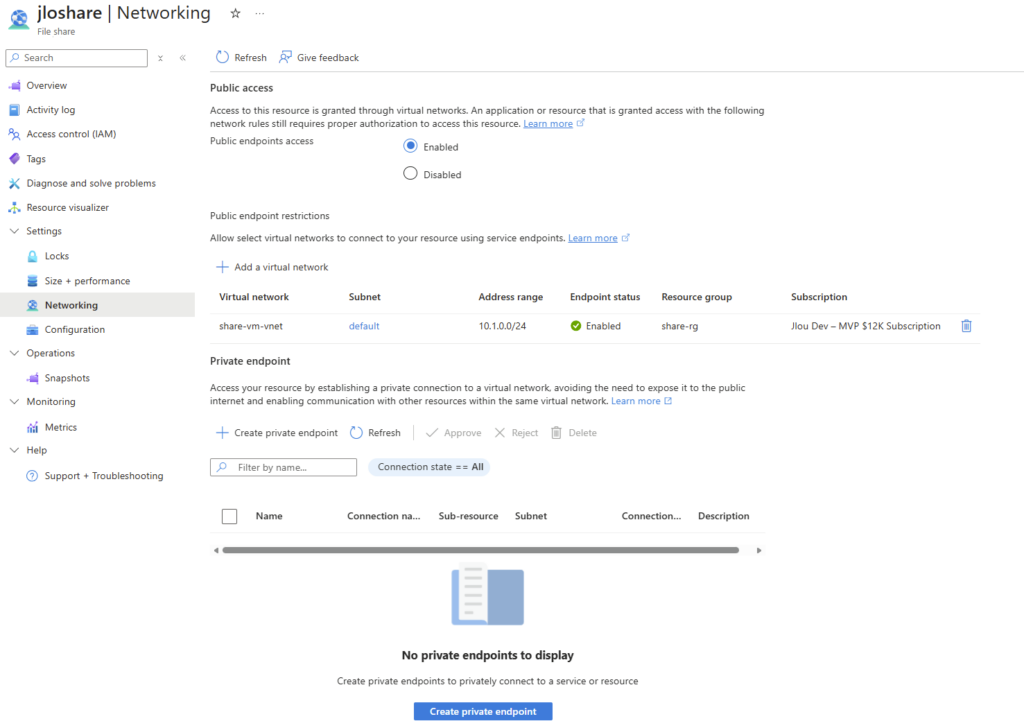Click the share-rg resource group cell
Screen dimensions: 1024x728
point(679,326)
